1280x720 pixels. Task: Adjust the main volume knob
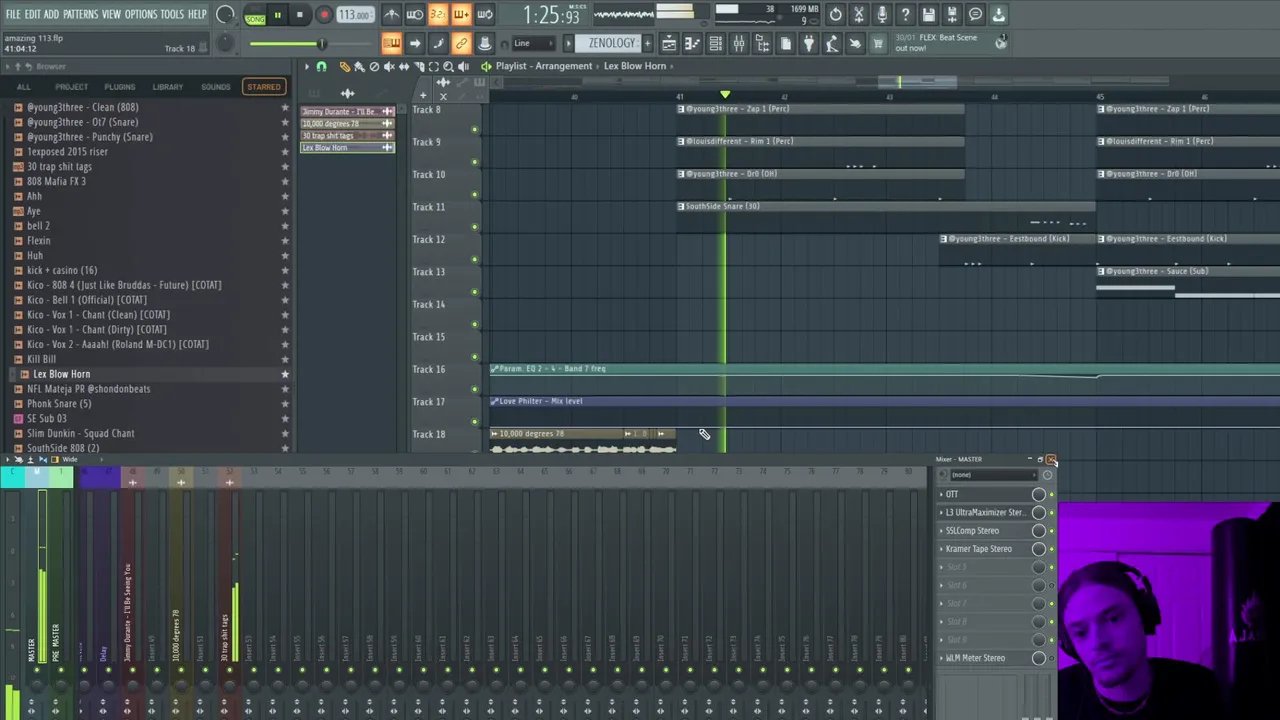226,14
